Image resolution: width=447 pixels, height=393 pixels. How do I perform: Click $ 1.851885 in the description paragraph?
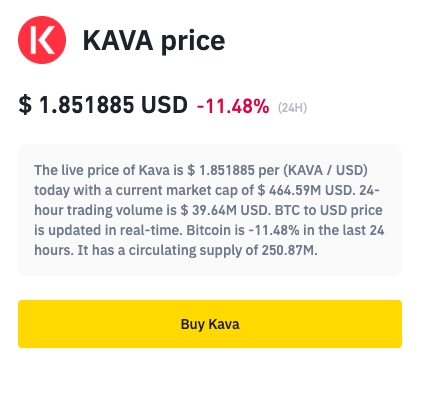tap(221, 170)
